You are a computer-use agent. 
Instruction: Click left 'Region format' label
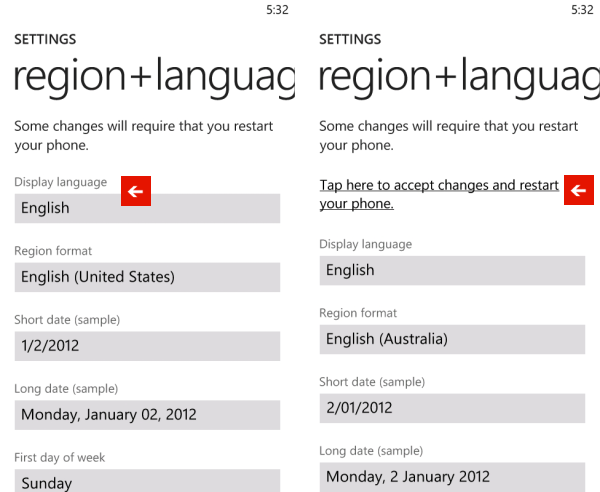[53, 251]
